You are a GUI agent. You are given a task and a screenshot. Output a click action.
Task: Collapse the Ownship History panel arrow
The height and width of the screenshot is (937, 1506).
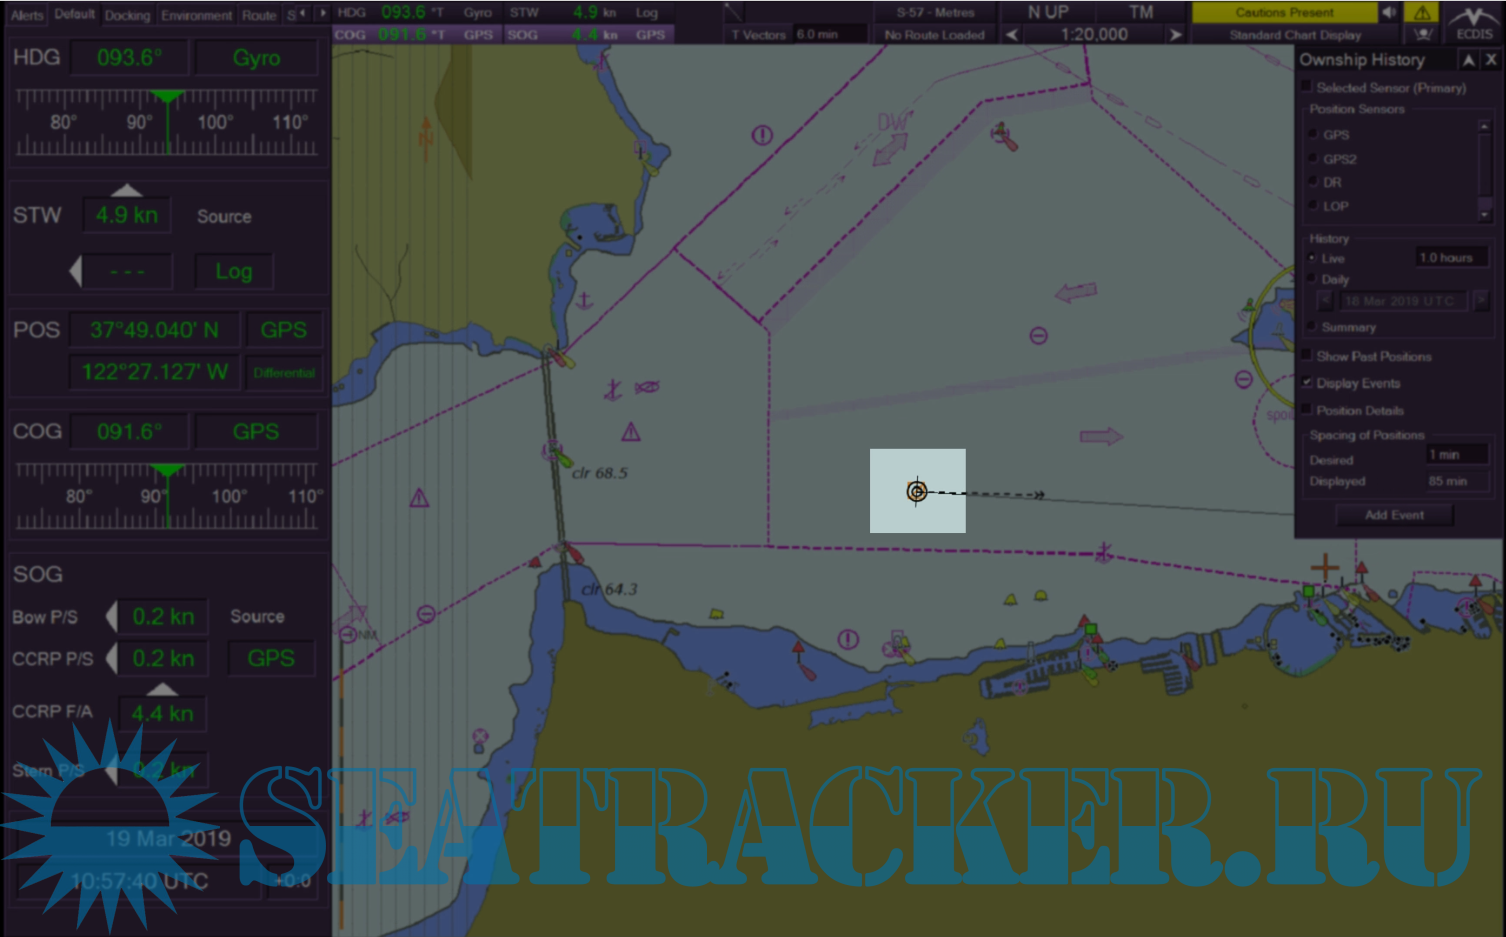click(x=1468, y=60)
